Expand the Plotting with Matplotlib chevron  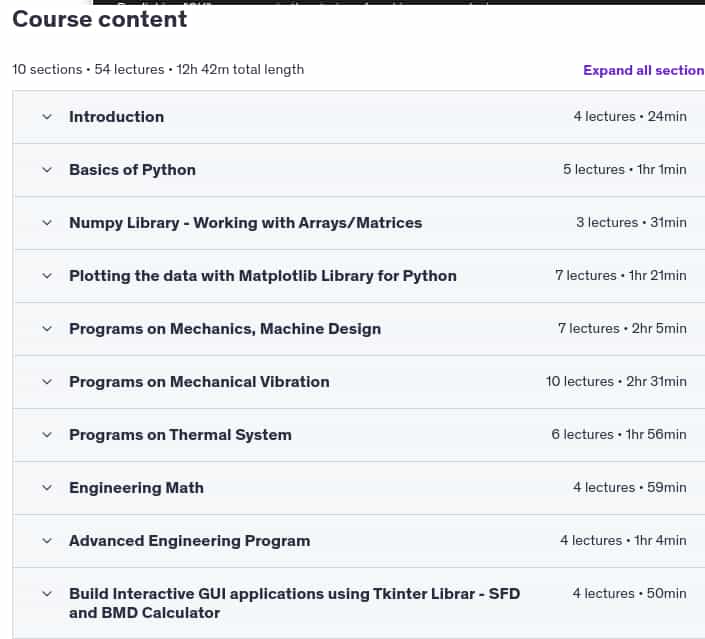(x=47, y=276)
